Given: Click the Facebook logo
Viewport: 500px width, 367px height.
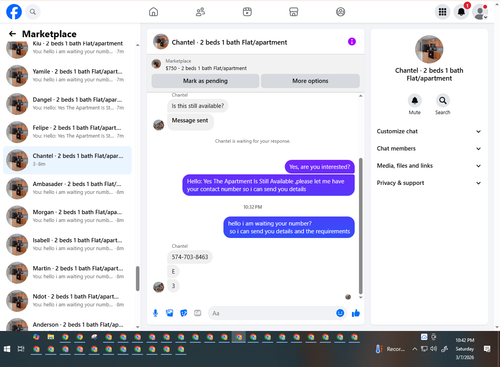Looking at the screenshot, I should [14, 12].
